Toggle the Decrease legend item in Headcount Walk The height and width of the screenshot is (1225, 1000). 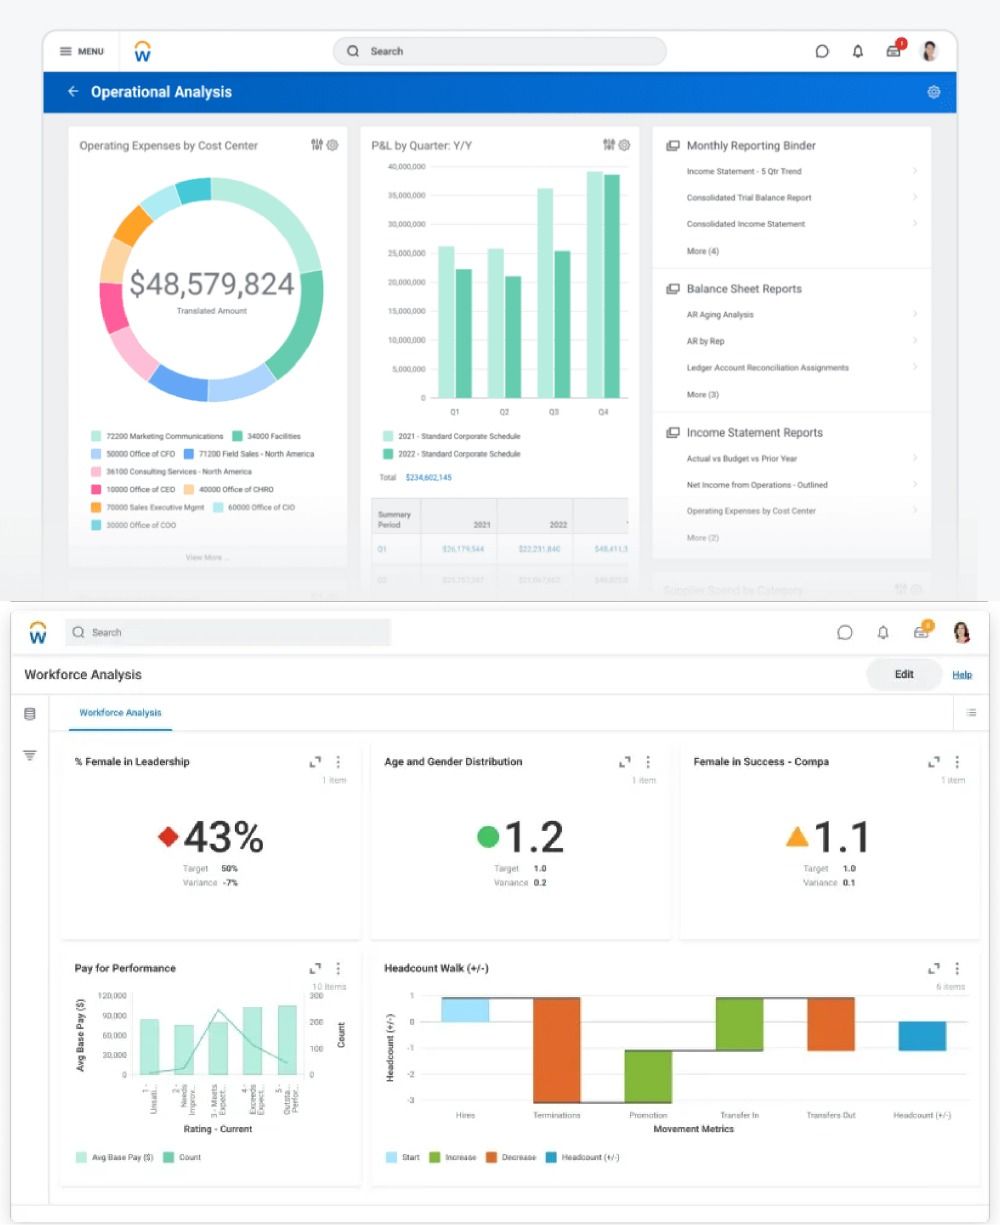click(x=511, y=1157)
